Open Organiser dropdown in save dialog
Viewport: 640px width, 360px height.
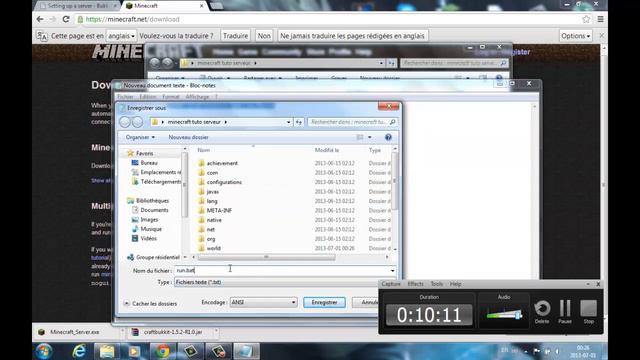[140, 137]
